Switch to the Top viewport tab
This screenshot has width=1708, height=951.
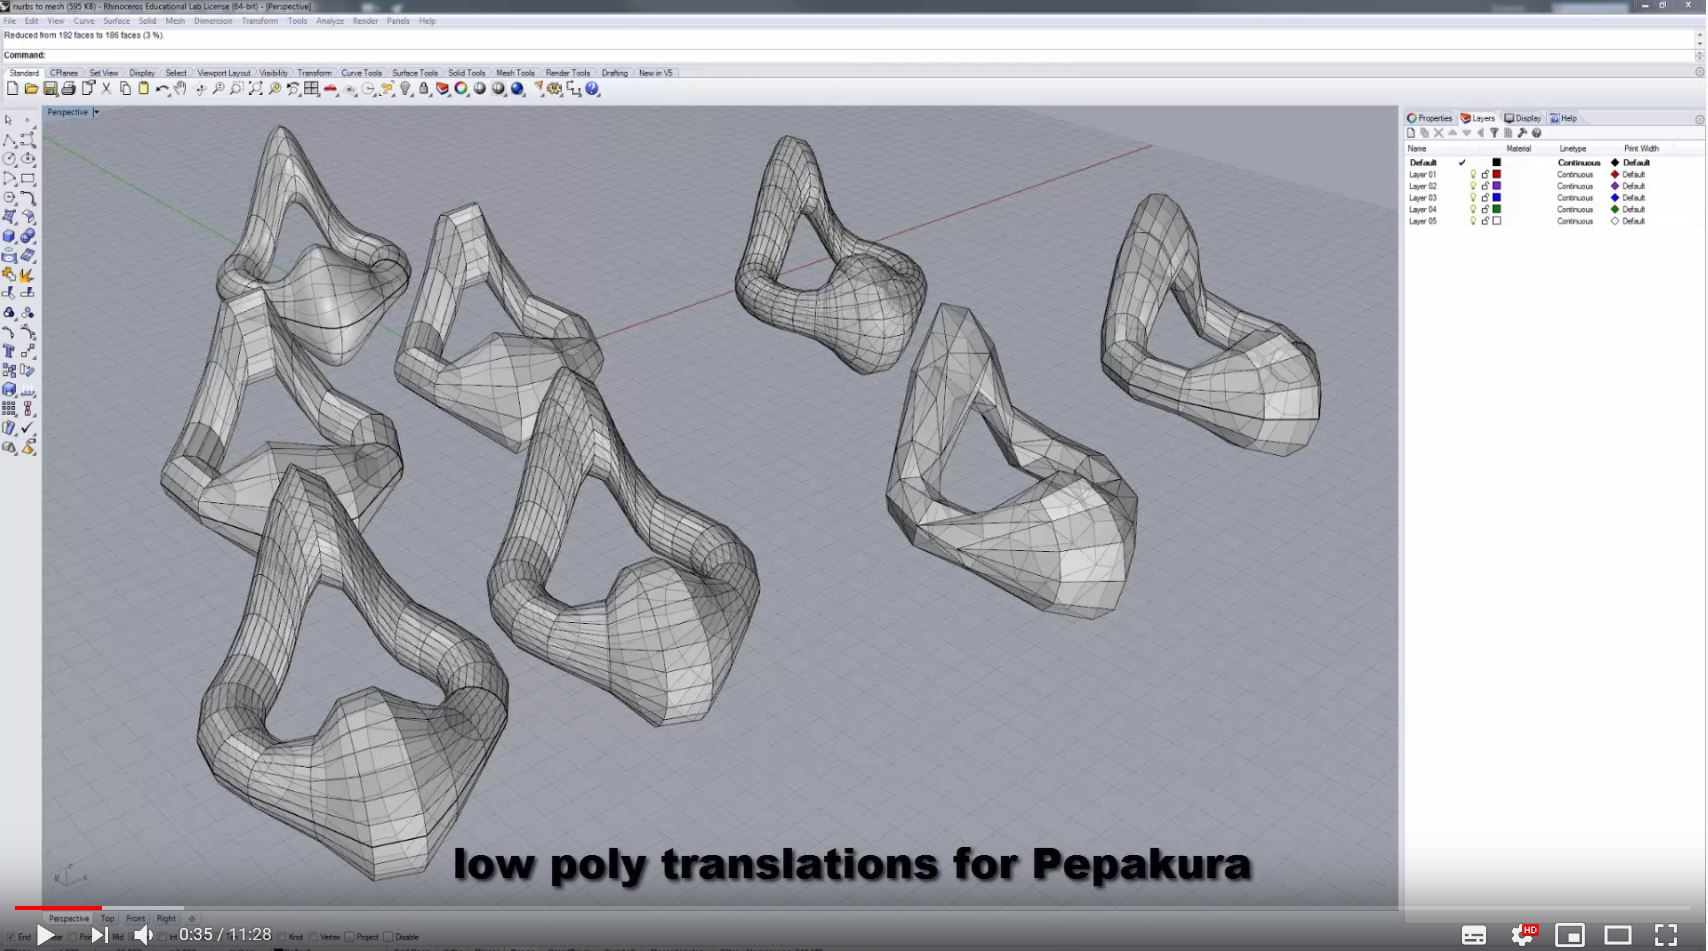107,917
